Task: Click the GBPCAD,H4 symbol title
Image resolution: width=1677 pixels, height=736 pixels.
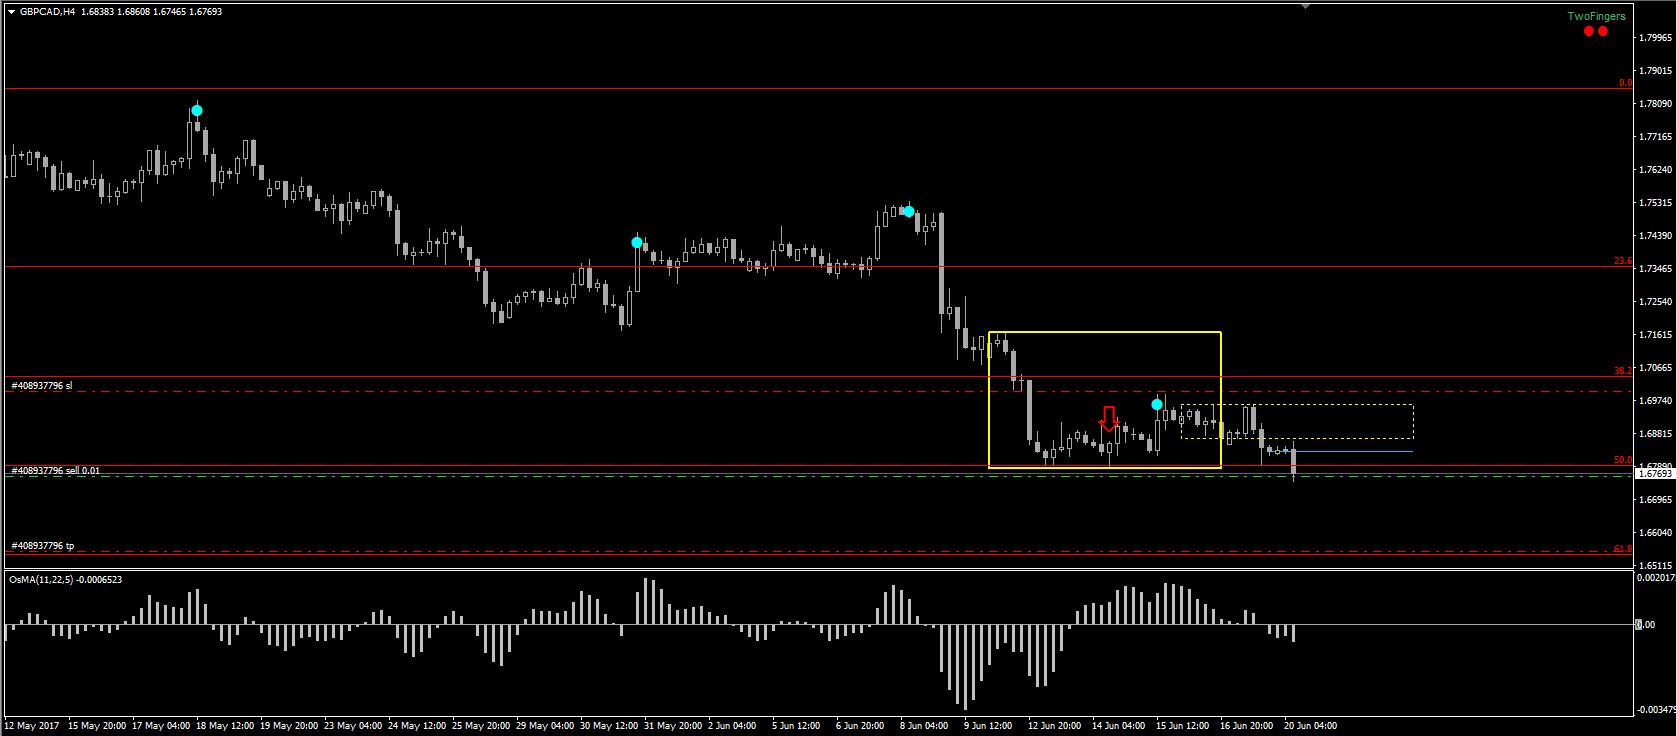Action: 47,12
